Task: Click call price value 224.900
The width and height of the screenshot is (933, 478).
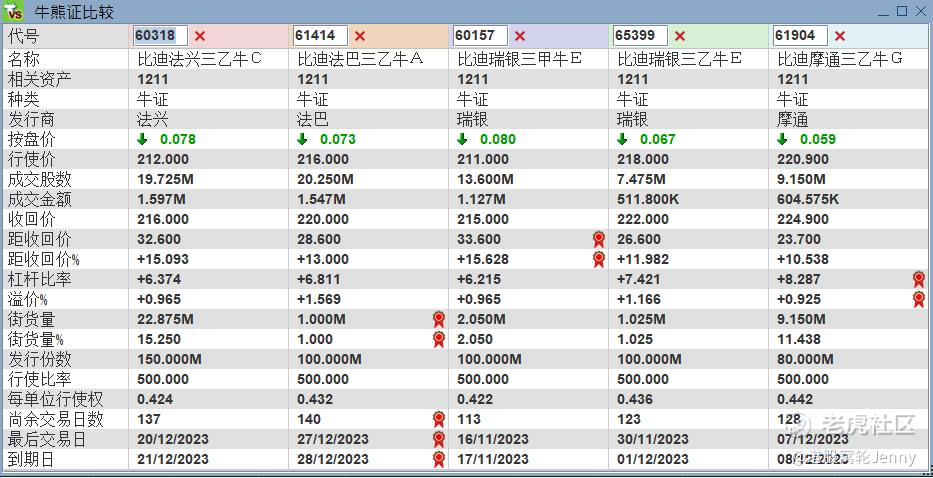Action: (x=803, y=220)
